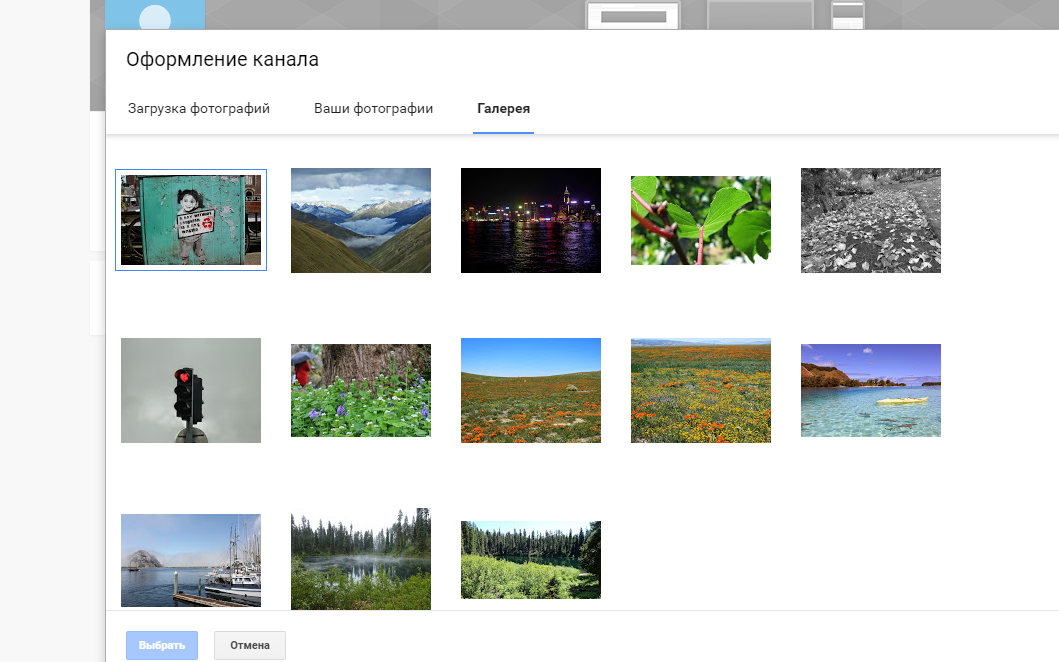The width and height of the screenshot is (1059, 662).
Task: Select the green leaves close-up photo
Action: click(701, 220)
